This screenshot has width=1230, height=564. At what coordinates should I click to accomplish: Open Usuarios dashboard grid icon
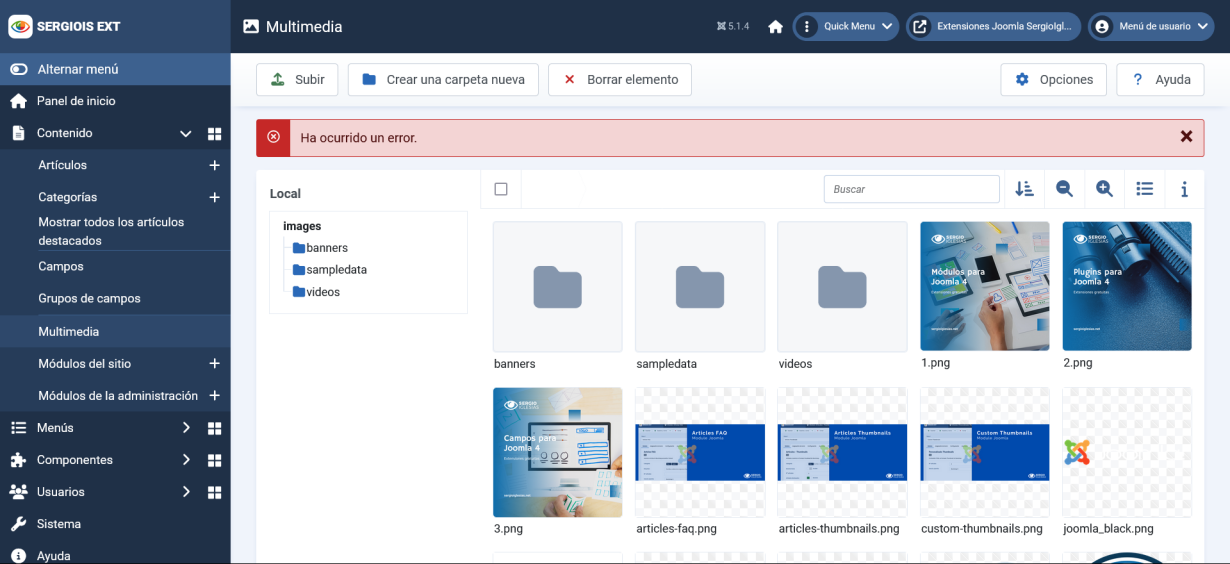coord(214,492)
